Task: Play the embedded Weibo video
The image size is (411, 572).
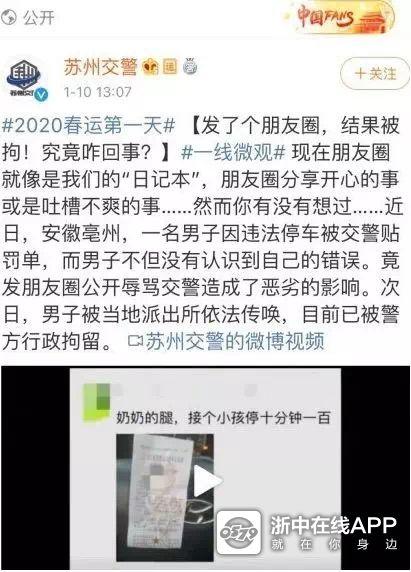Action: (206, 481)
